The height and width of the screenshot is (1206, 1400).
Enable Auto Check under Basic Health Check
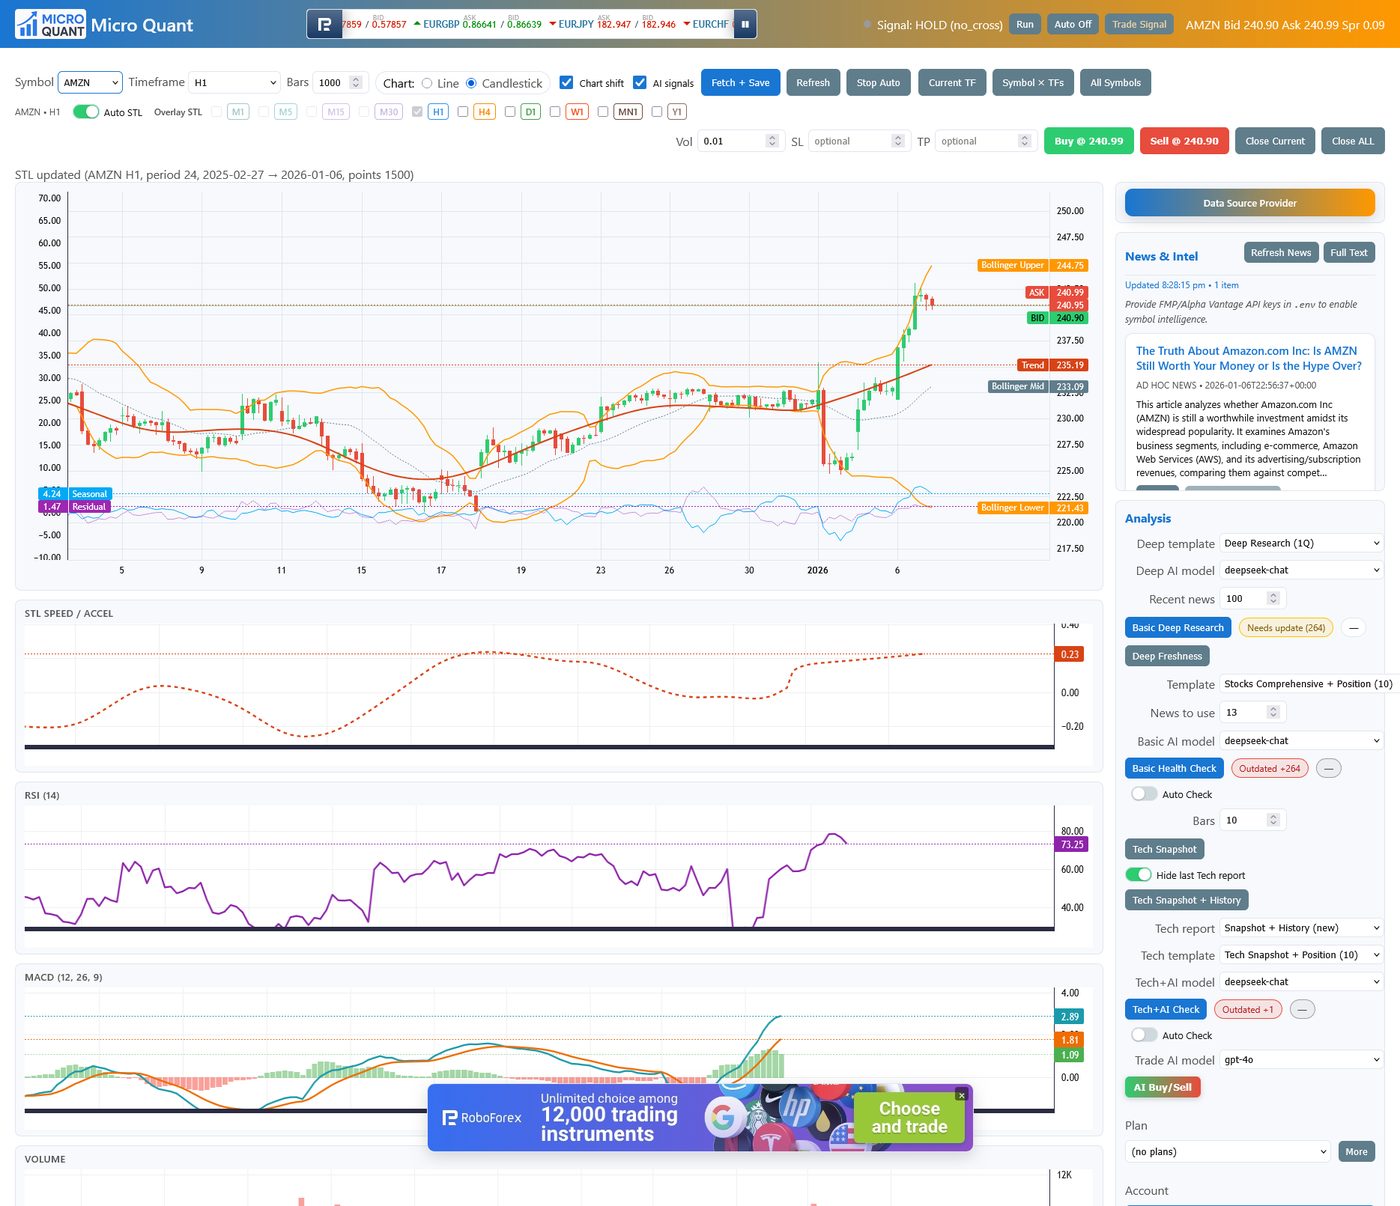[x=1144, y=794]
